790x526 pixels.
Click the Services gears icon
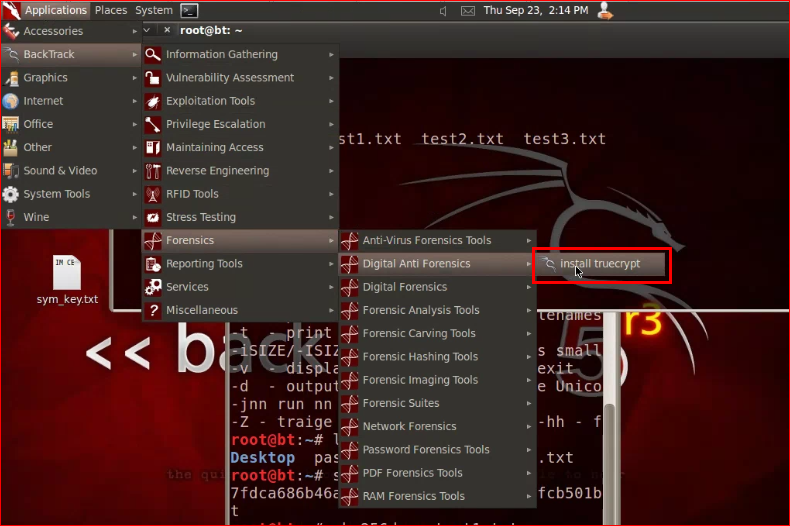click(153, 287)
